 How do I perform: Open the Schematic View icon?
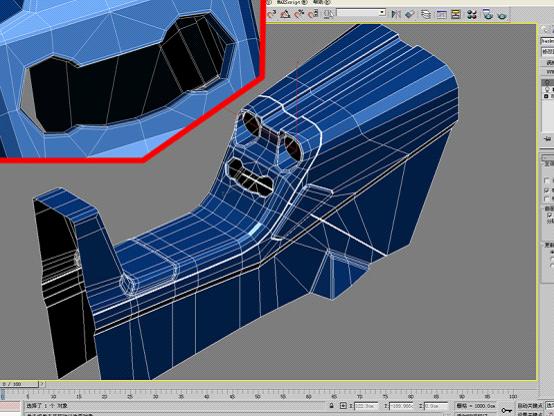point(456,14)
